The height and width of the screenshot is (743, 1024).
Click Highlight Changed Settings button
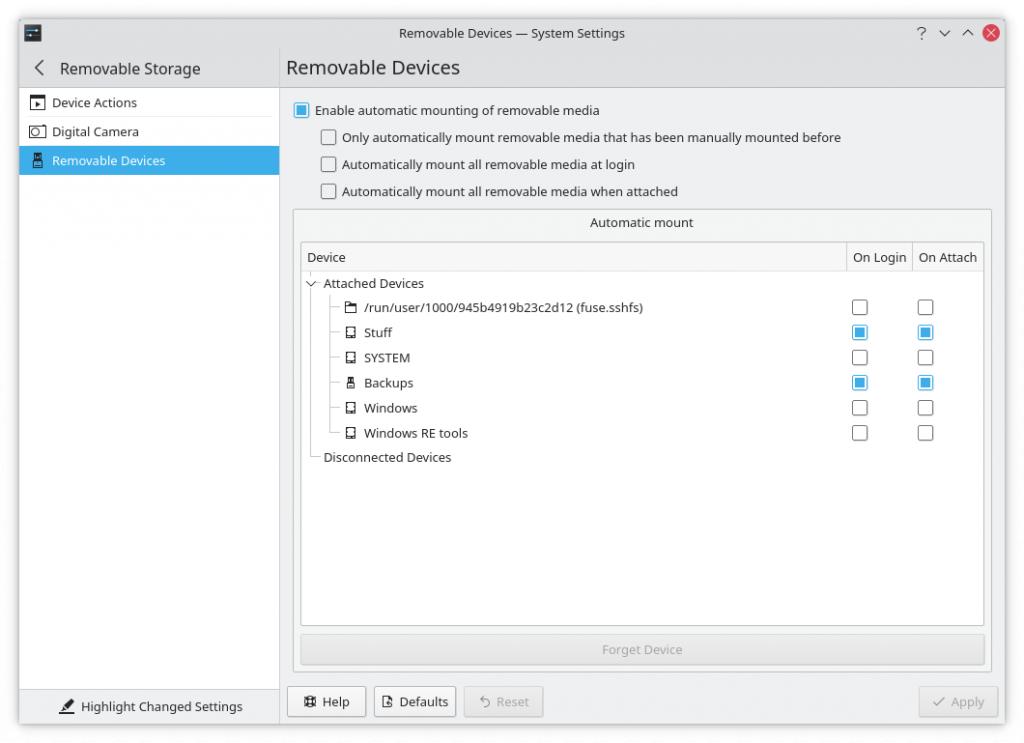[150, 706]
